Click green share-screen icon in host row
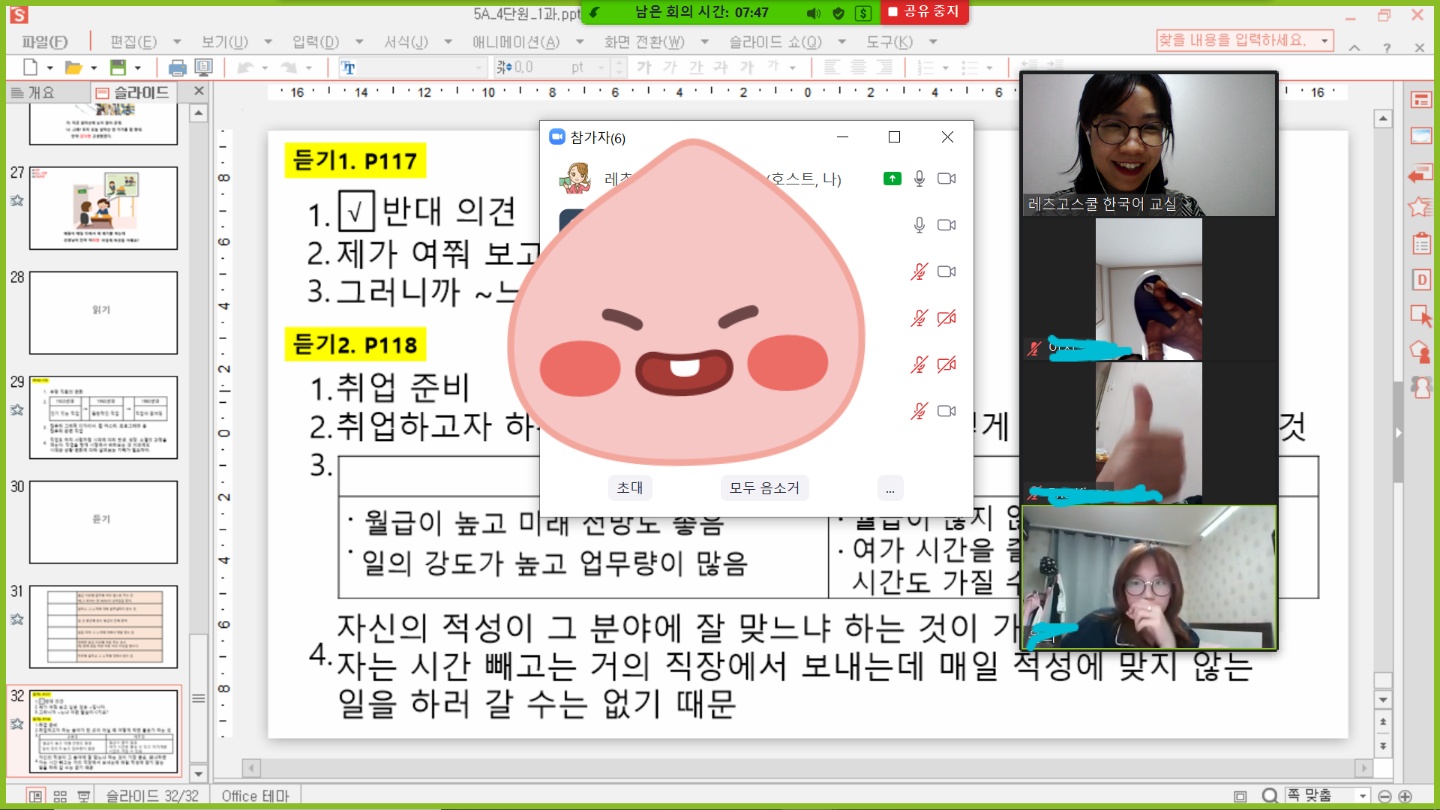Image resolution: width=1440 pixels, height=810 pixels. 892,179
